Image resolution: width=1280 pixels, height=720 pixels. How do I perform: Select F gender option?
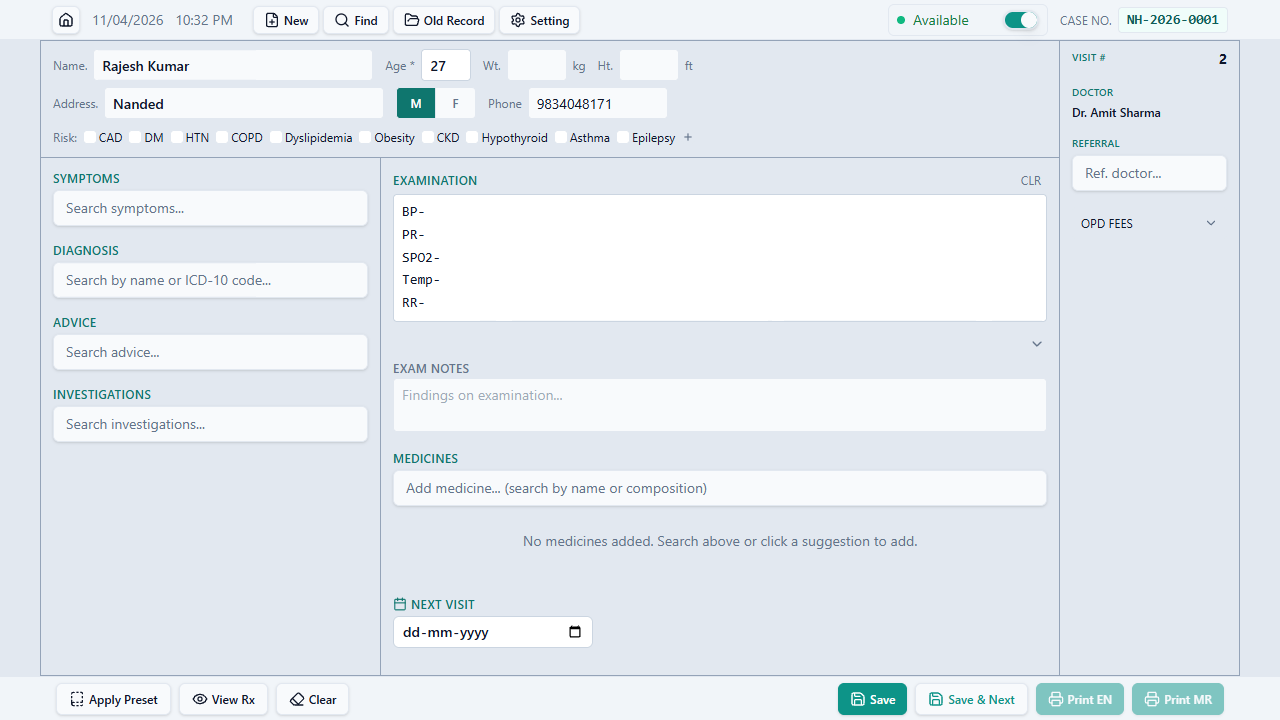pos(456,103)
